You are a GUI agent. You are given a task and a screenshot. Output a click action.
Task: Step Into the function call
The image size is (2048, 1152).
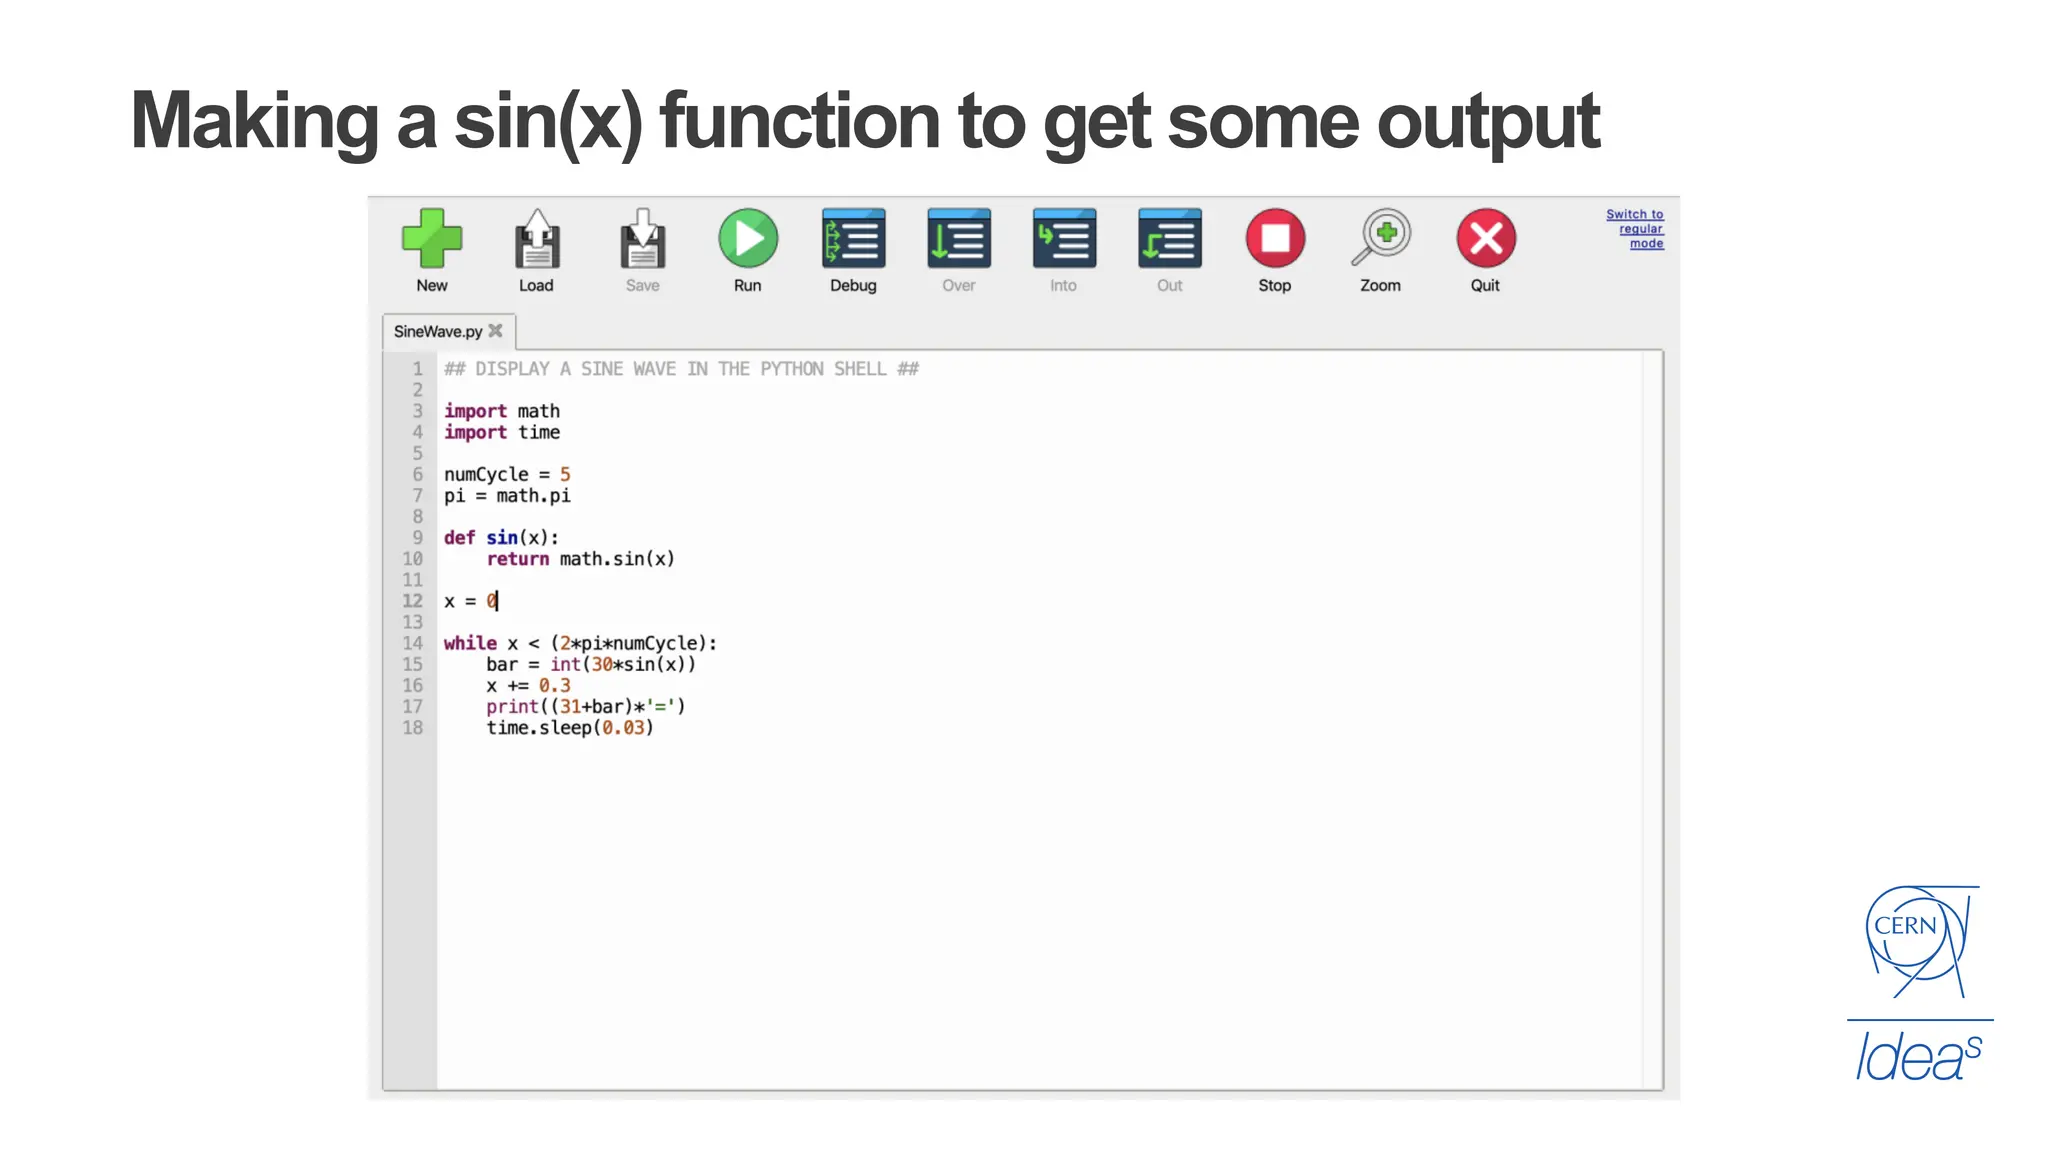click(1063, 238)
